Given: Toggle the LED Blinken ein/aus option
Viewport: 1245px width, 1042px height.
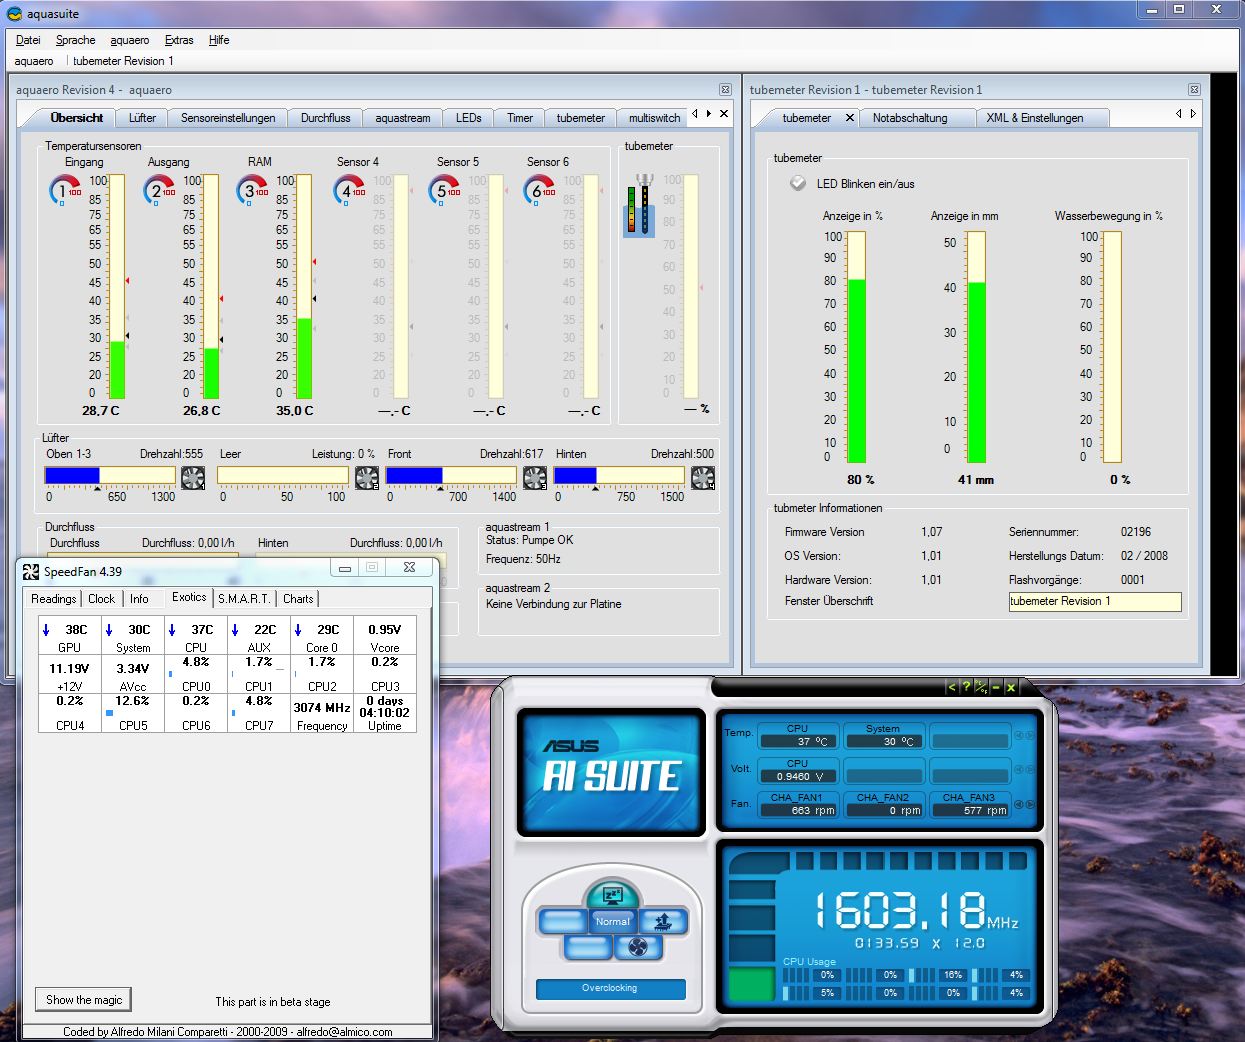Looking at the screenshot, I should pyautogui.click(x=798, y=184).
